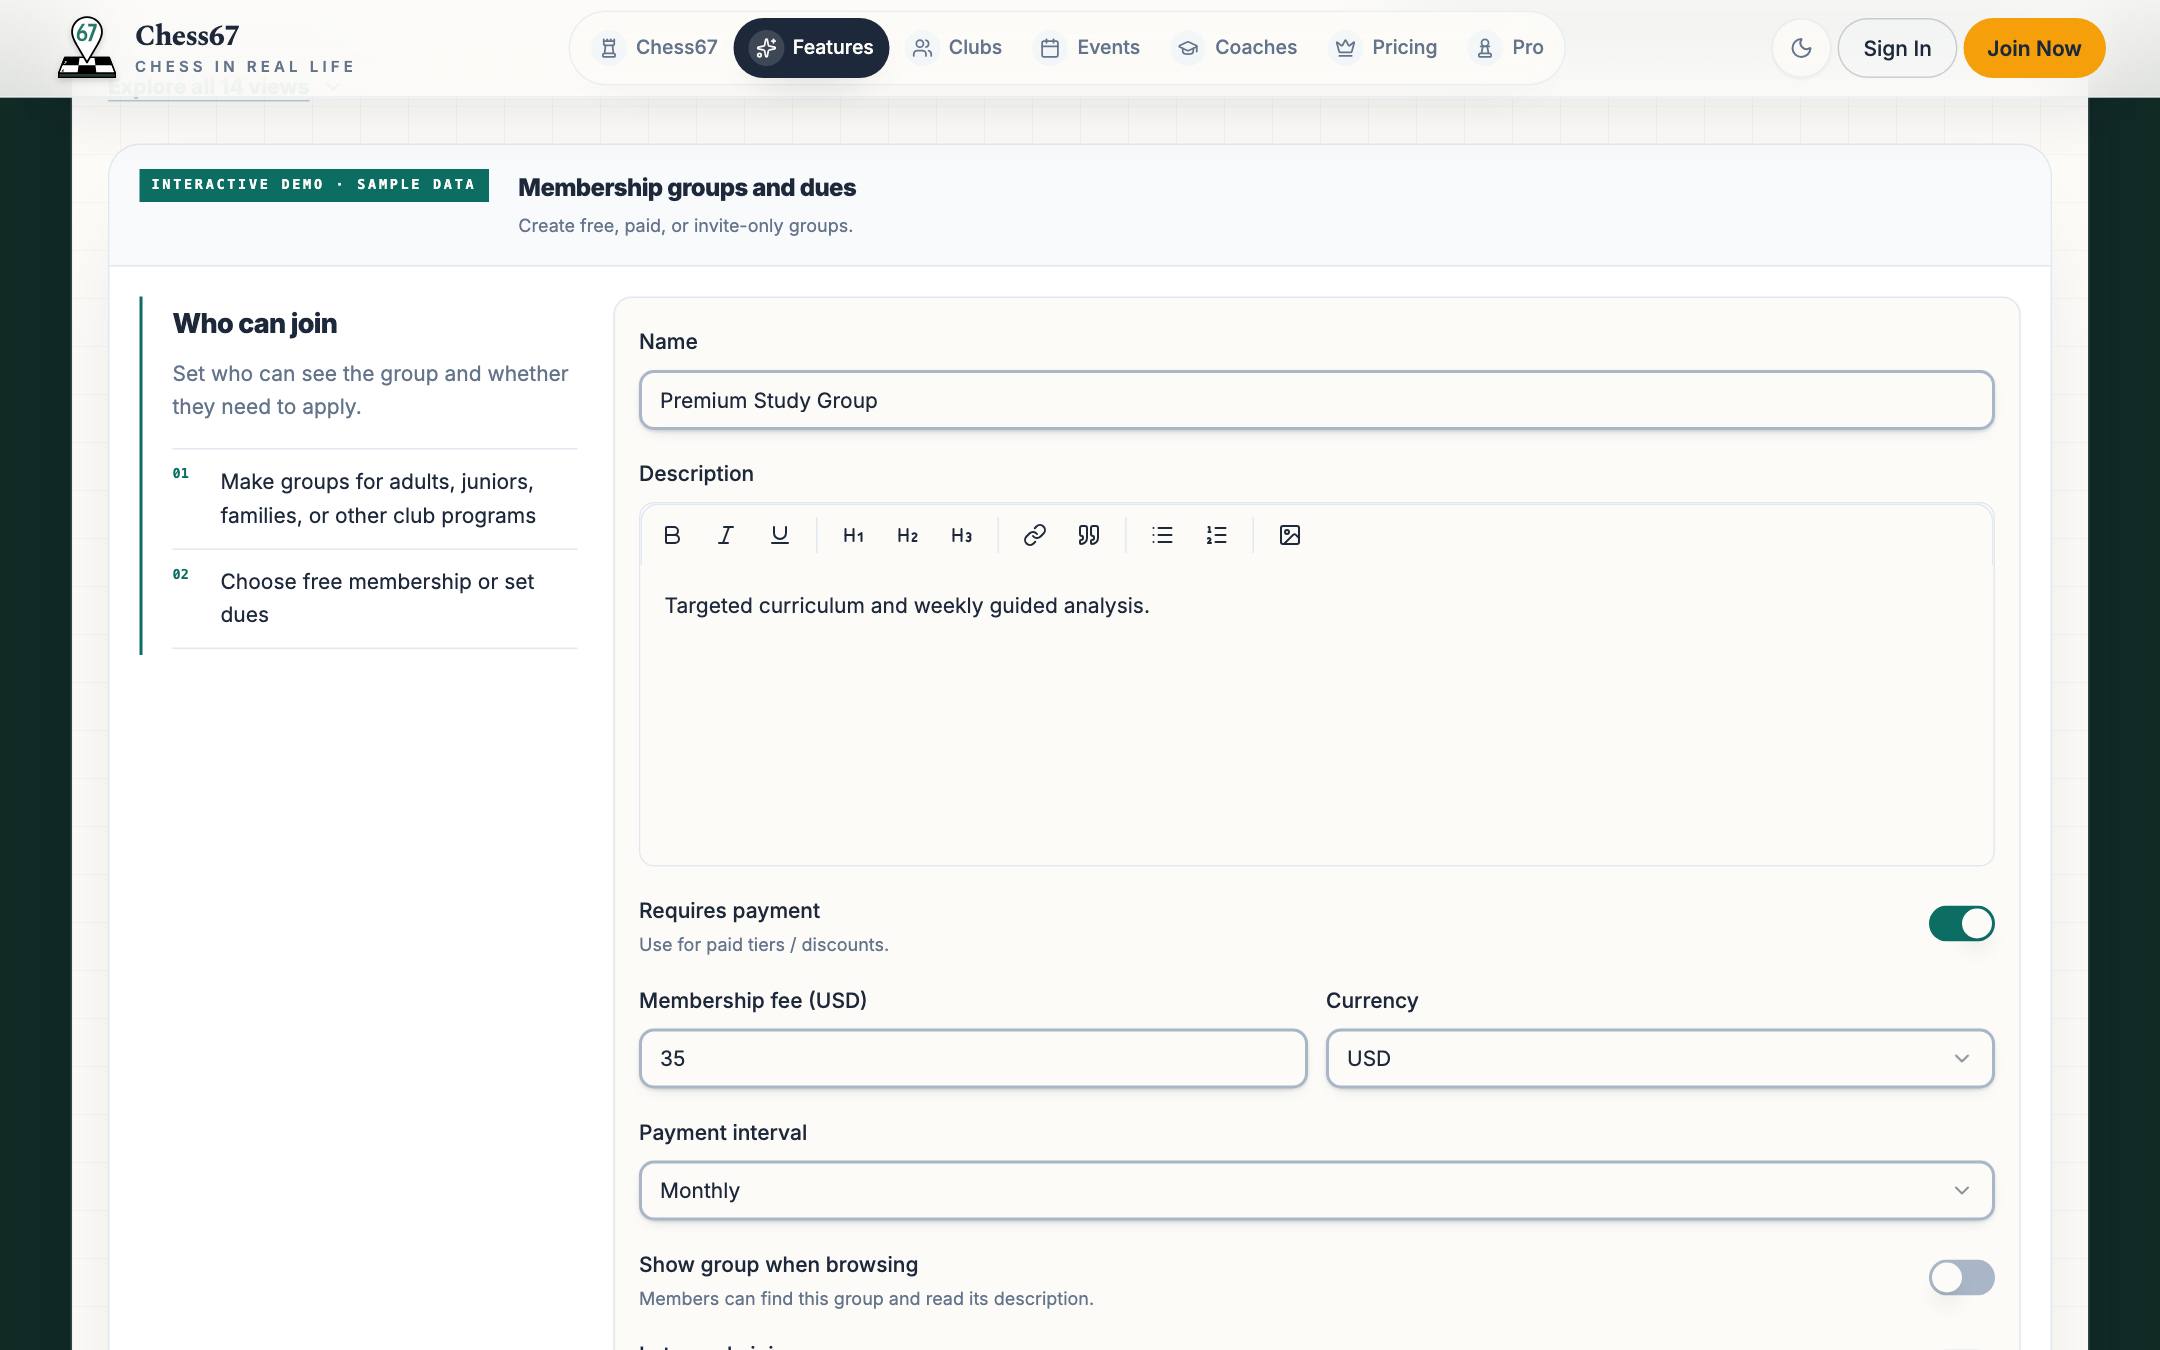Toggle Bold formatting in description toolbar
2160x1350 pixels.
672,535
